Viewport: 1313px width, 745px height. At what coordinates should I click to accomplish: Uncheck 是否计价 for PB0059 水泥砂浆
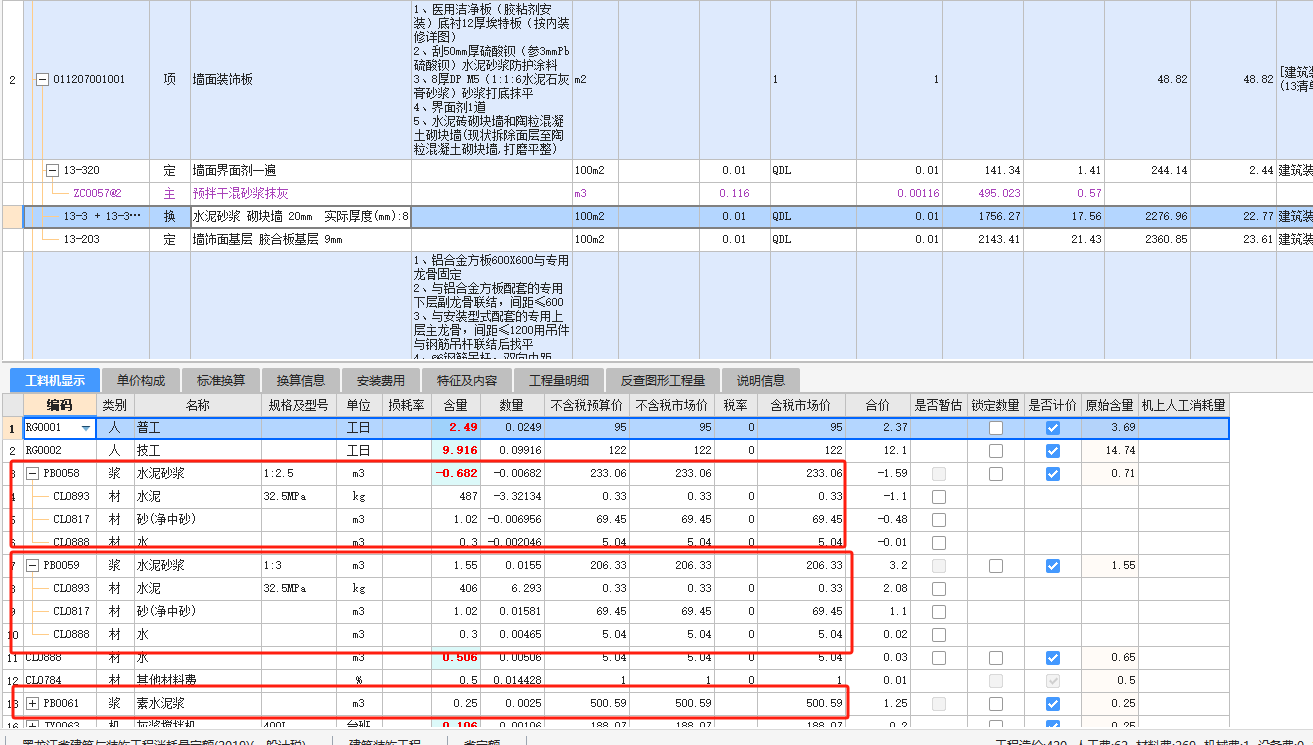pos(1052,566)
